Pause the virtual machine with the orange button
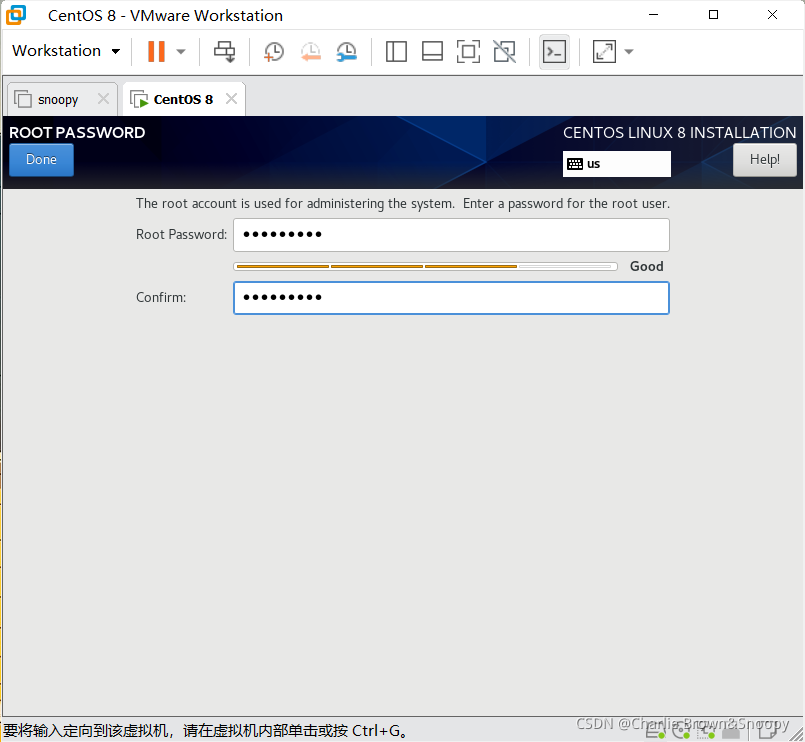Viewport: 805px width, 742px height. click(x=156, y=51)
